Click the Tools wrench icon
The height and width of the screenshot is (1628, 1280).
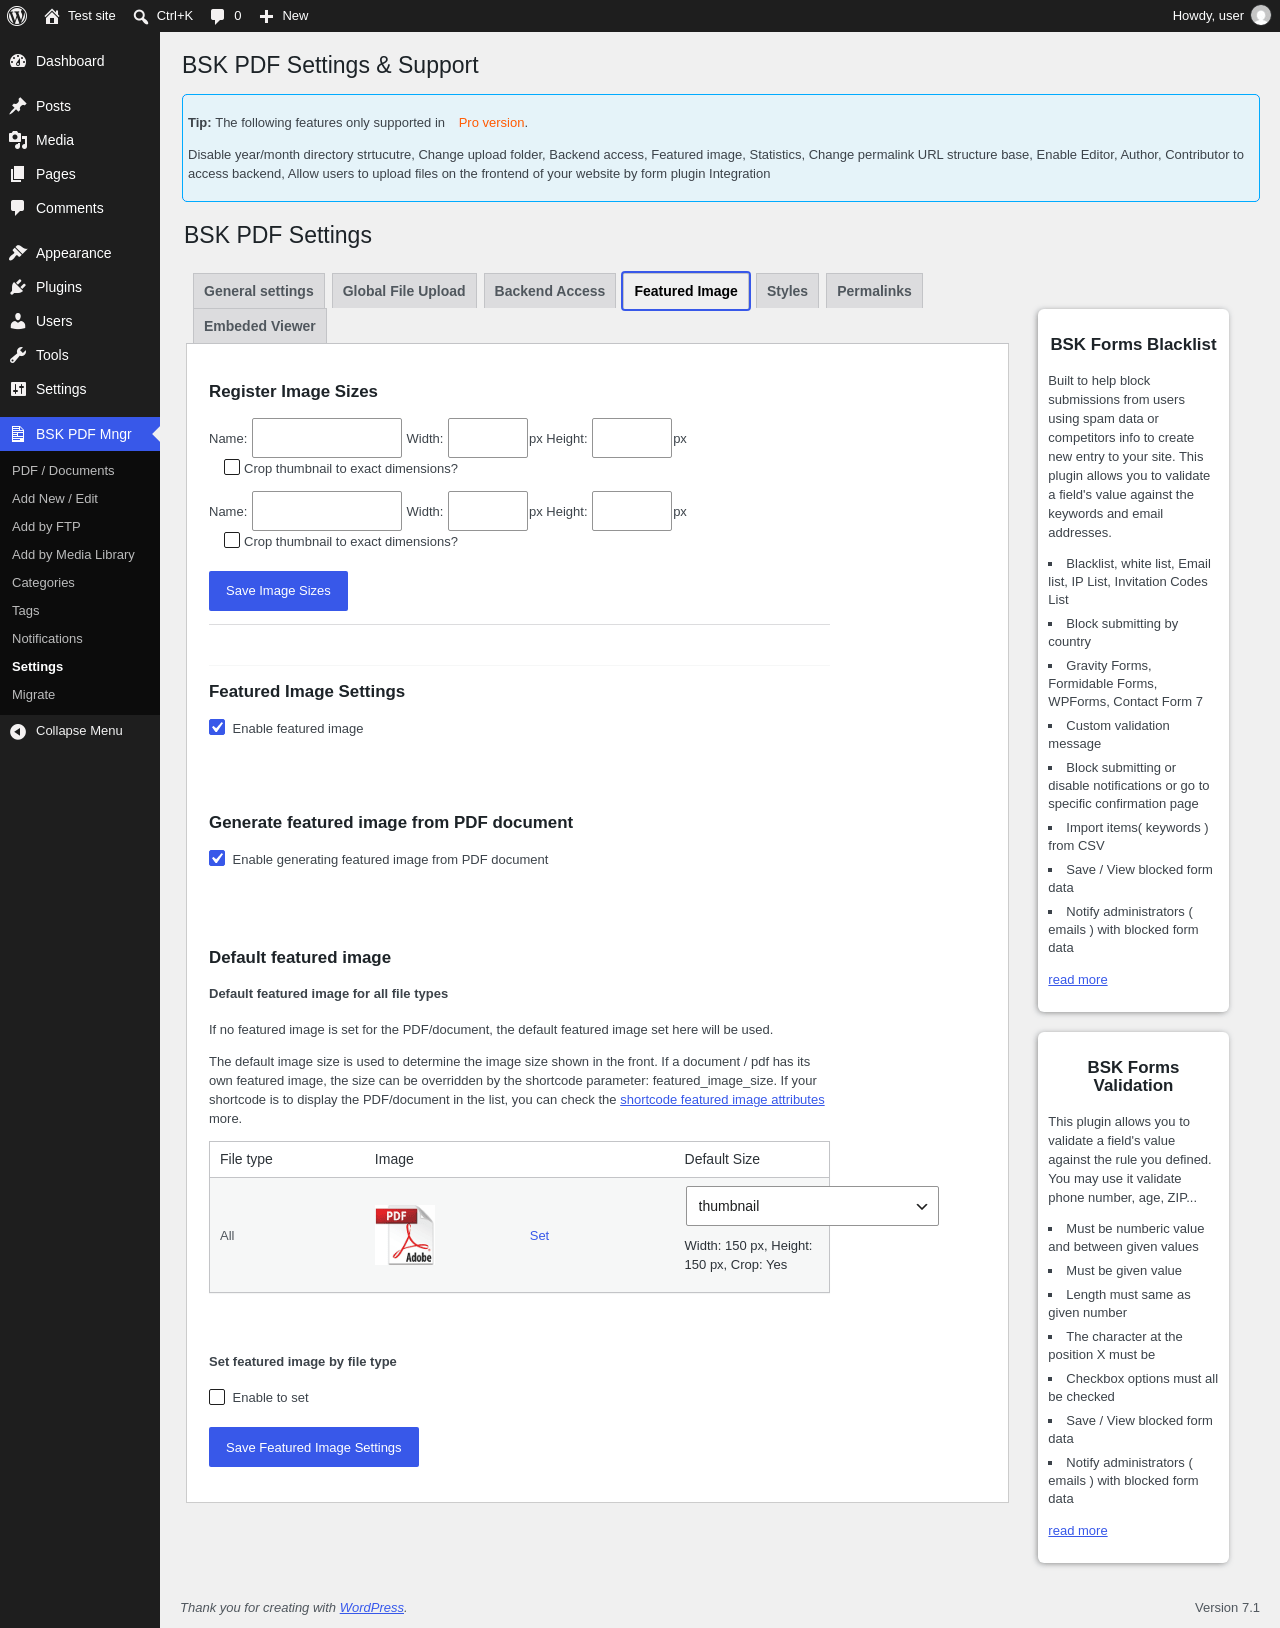pos(18,355)
